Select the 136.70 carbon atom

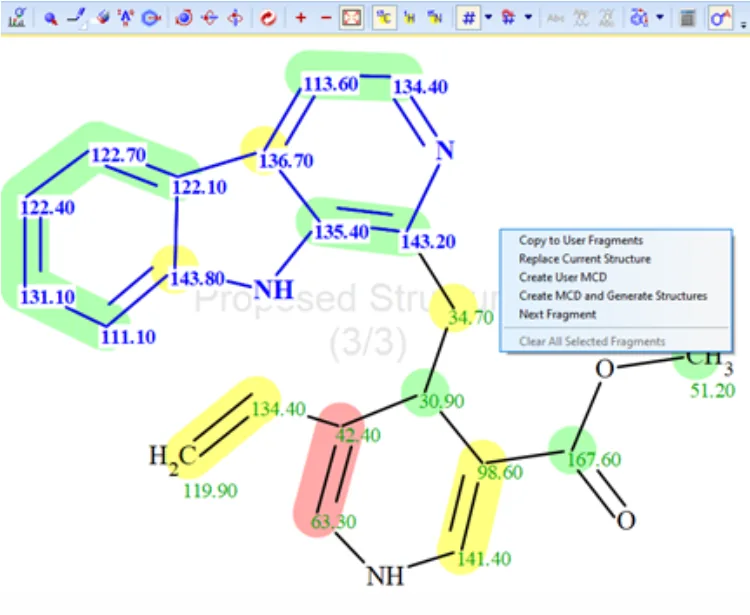[286, 161]
